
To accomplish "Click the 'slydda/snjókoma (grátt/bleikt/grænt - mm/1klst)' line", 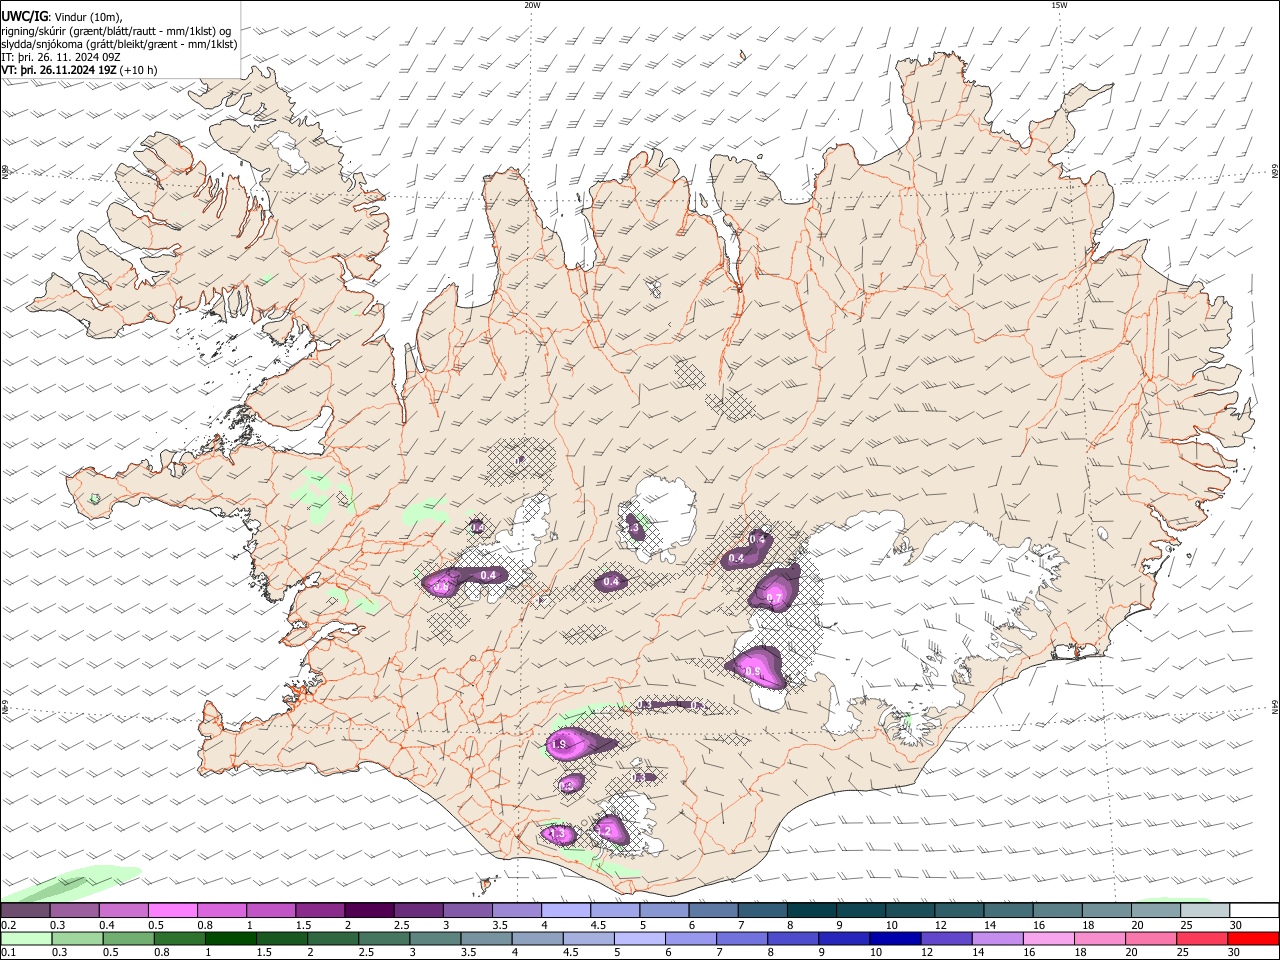I will click(x=119, y=44).
